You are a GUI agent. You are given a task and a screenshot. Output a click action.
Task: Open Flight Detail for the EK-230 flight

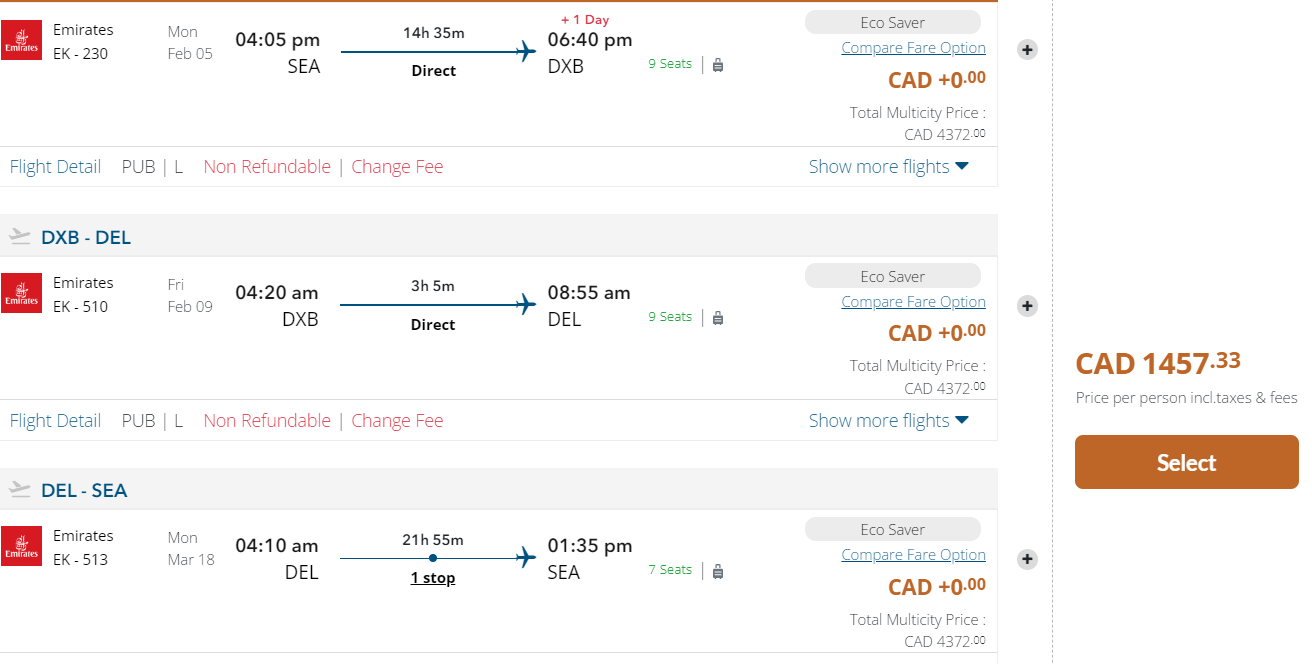coord(55,167)
